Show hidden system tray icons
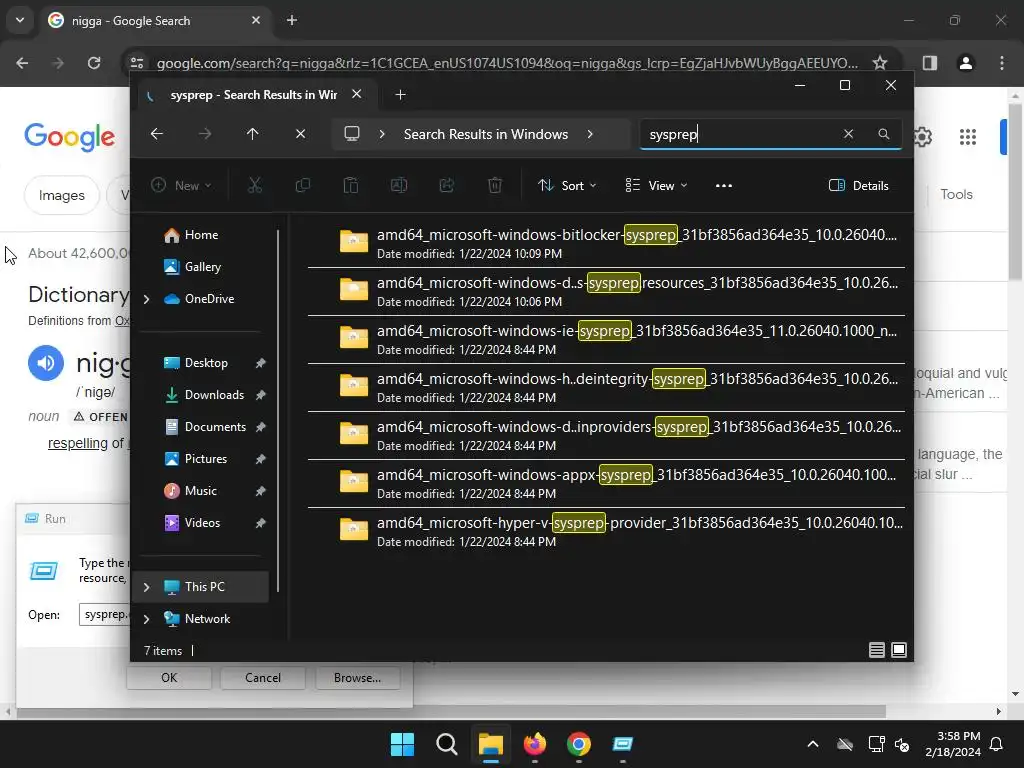Viewport: 1024px width, 768px height. pos(813,744)
